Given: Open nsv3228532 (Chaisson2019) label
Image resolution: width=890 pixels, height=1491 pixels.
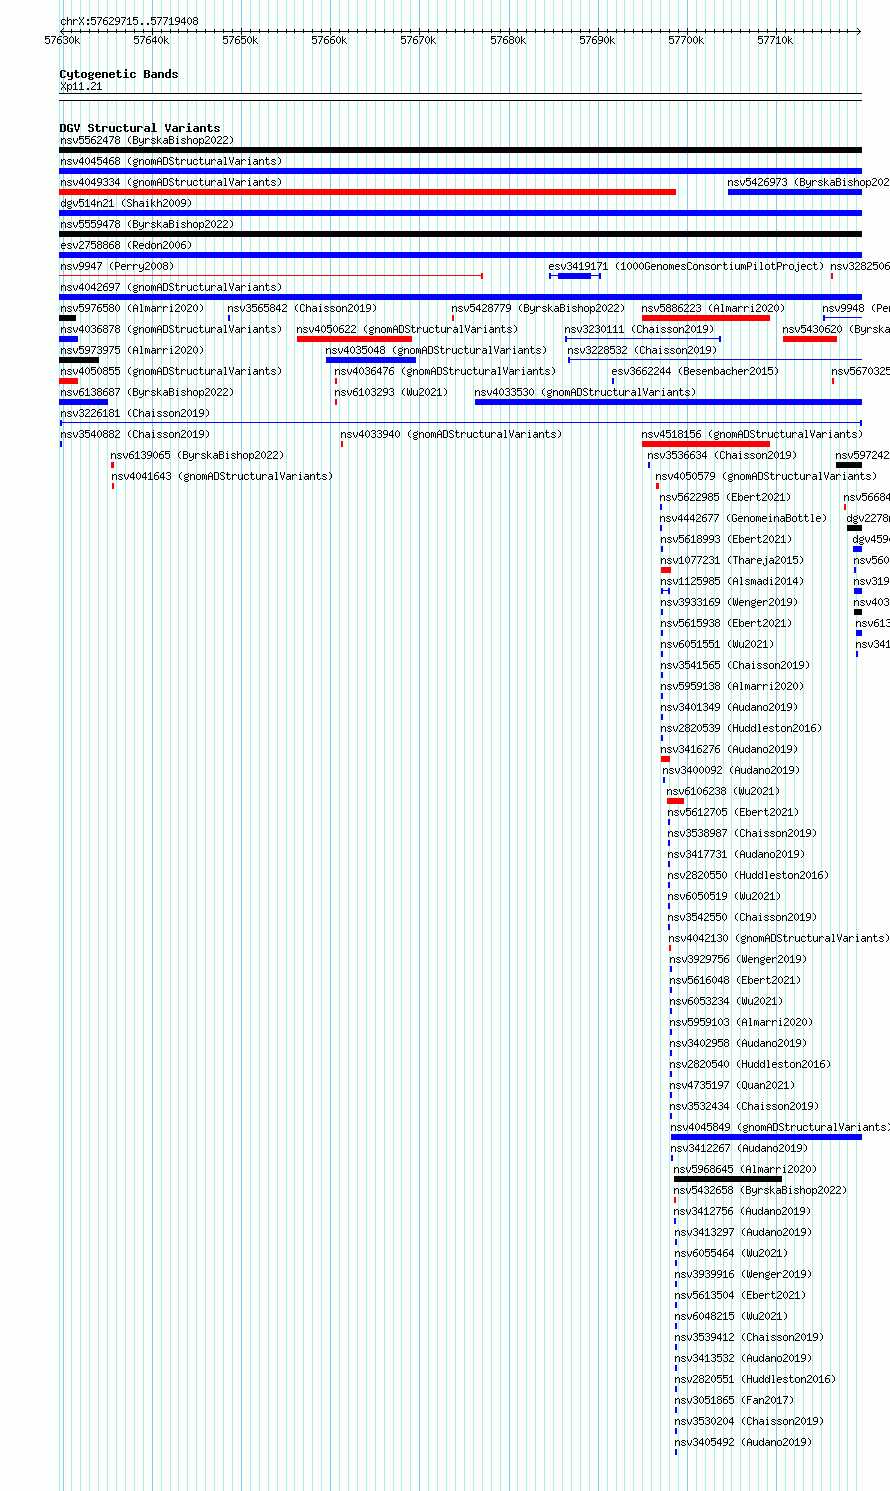Looking at the screenshot, I should click(642, 351).
